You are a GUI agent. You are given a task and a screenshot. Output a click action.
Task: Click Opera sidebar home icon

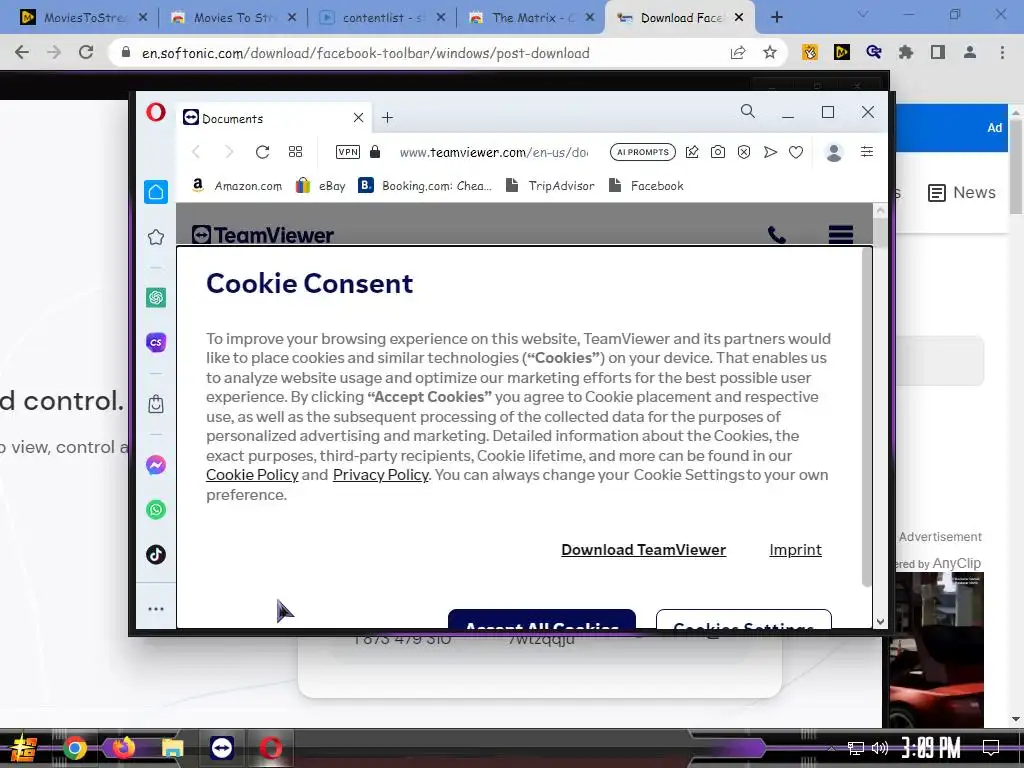coord(156,192)
